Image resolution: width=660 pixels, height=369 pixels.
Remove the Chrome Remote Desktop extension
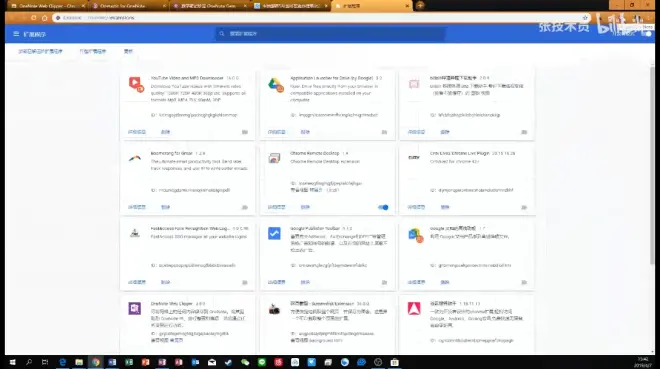(305, 207)
